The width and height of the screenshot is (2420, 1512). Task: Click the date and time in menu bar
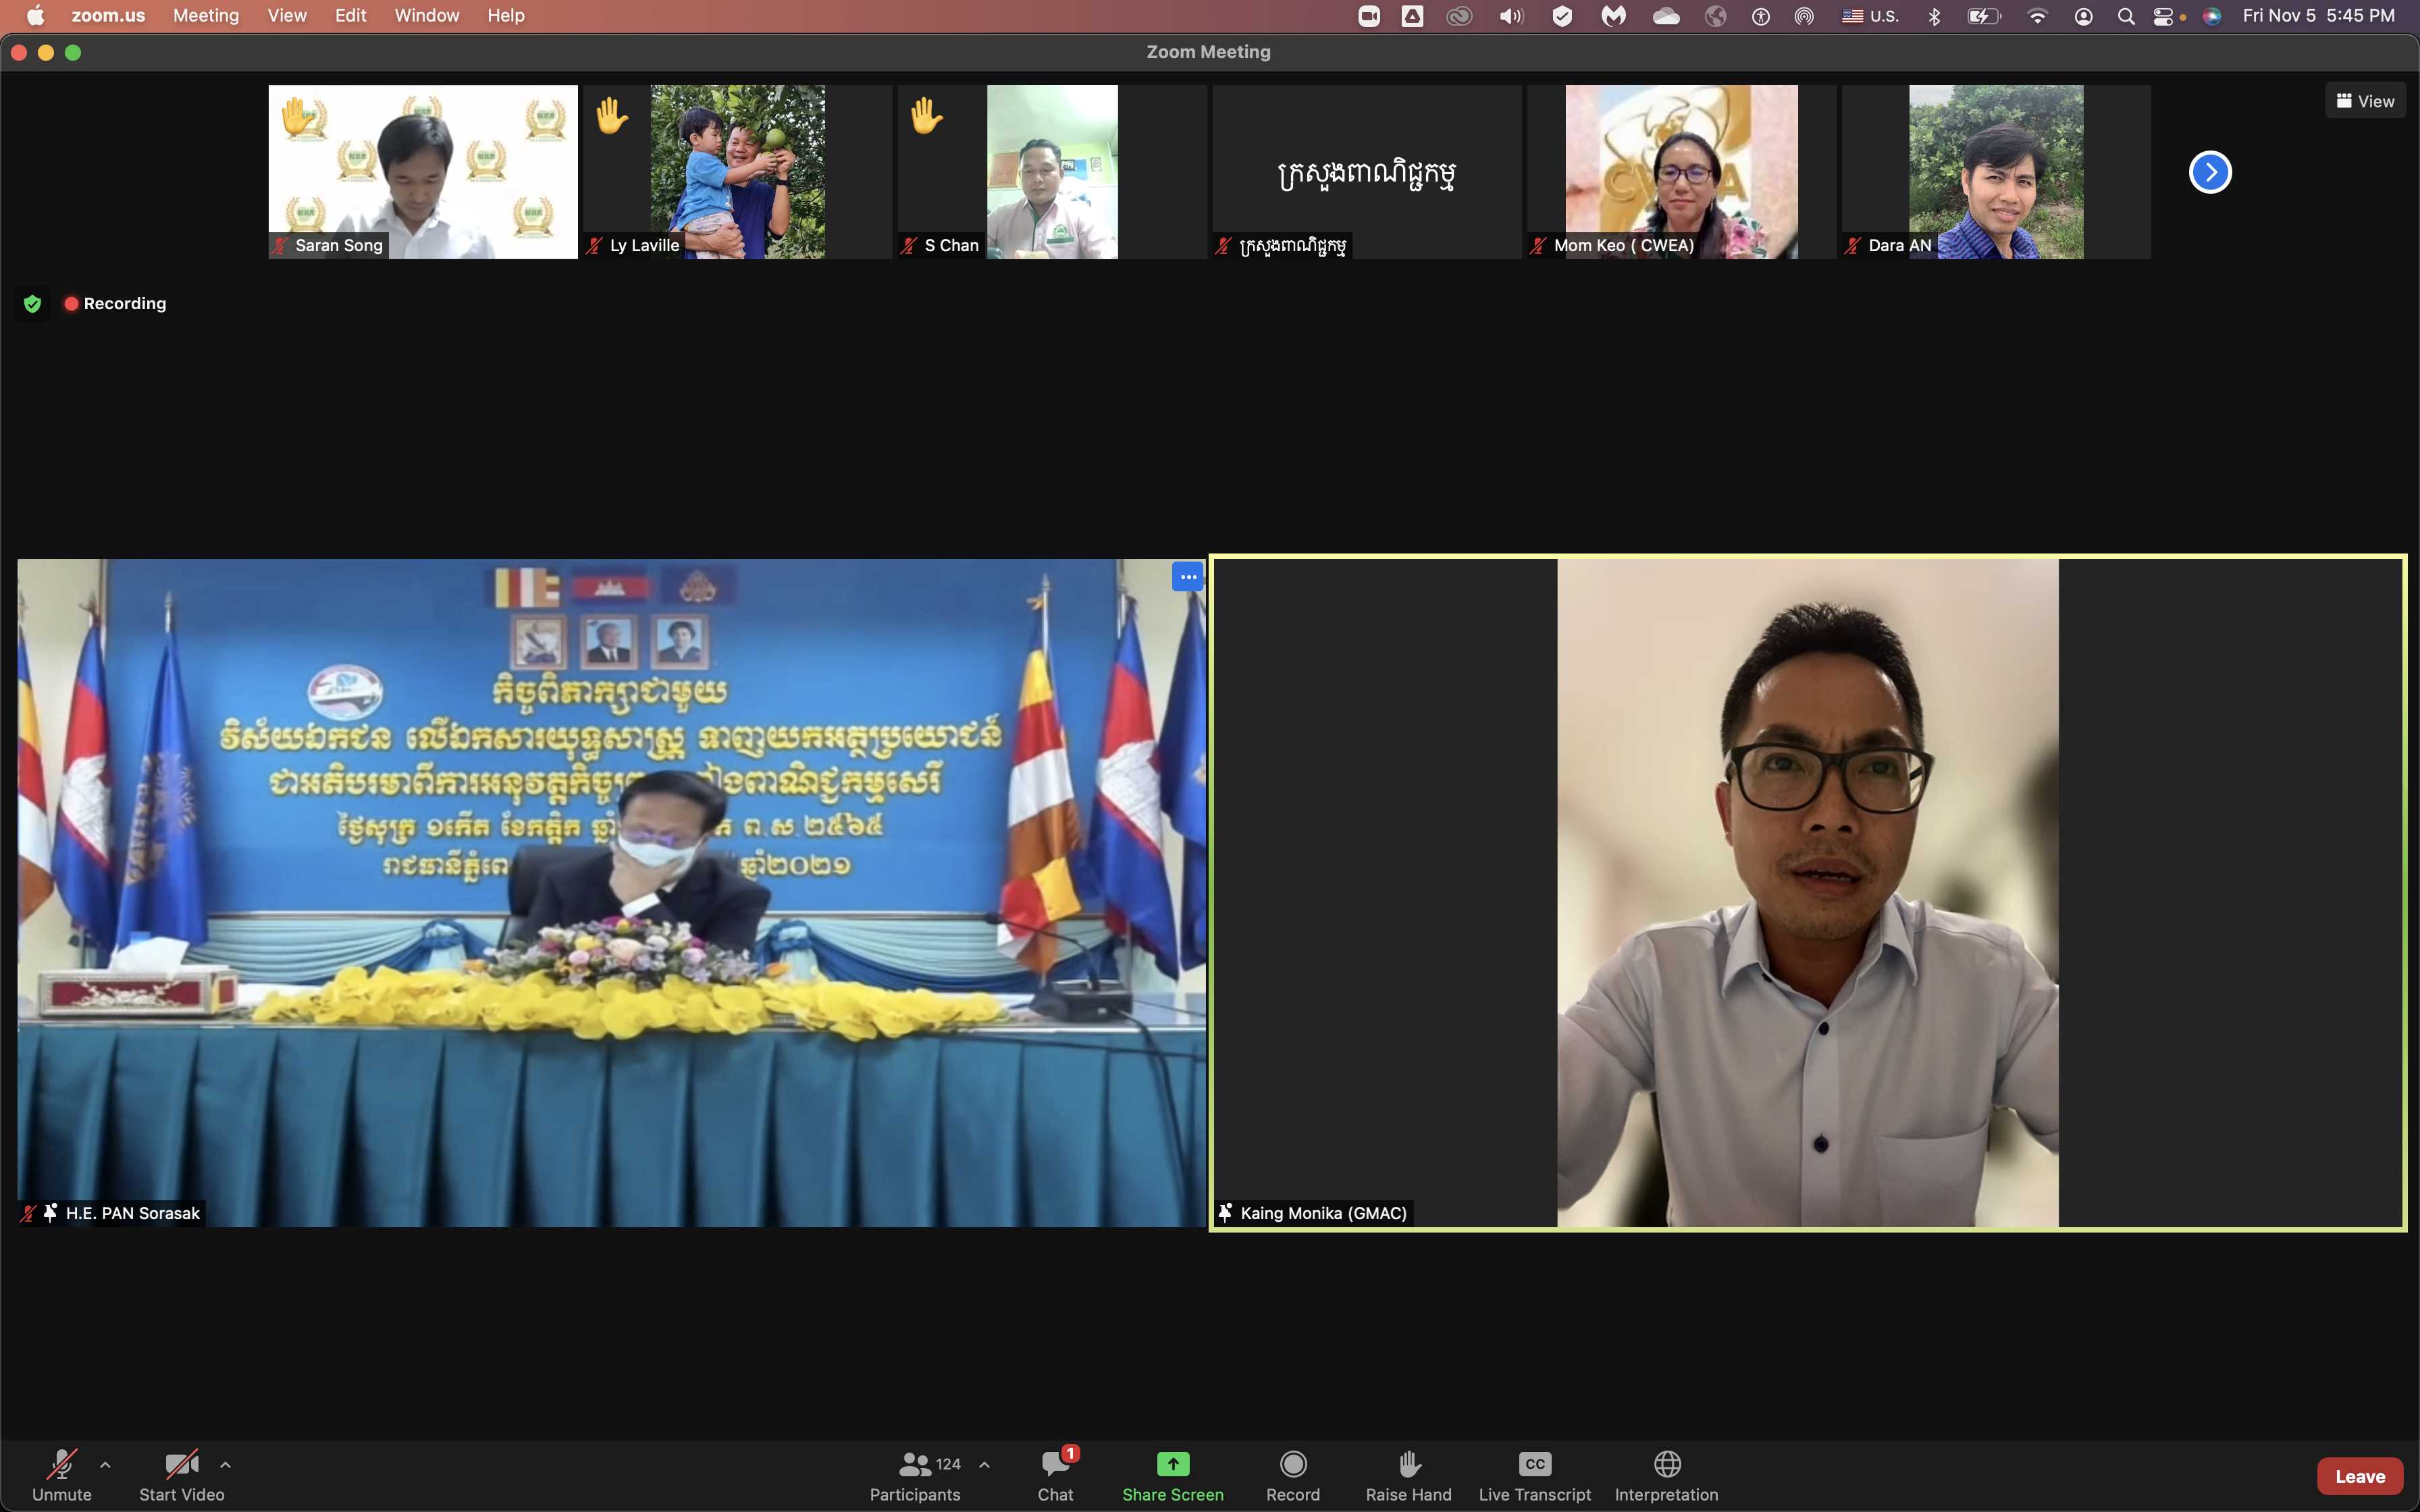click(x=2318, y=15)
